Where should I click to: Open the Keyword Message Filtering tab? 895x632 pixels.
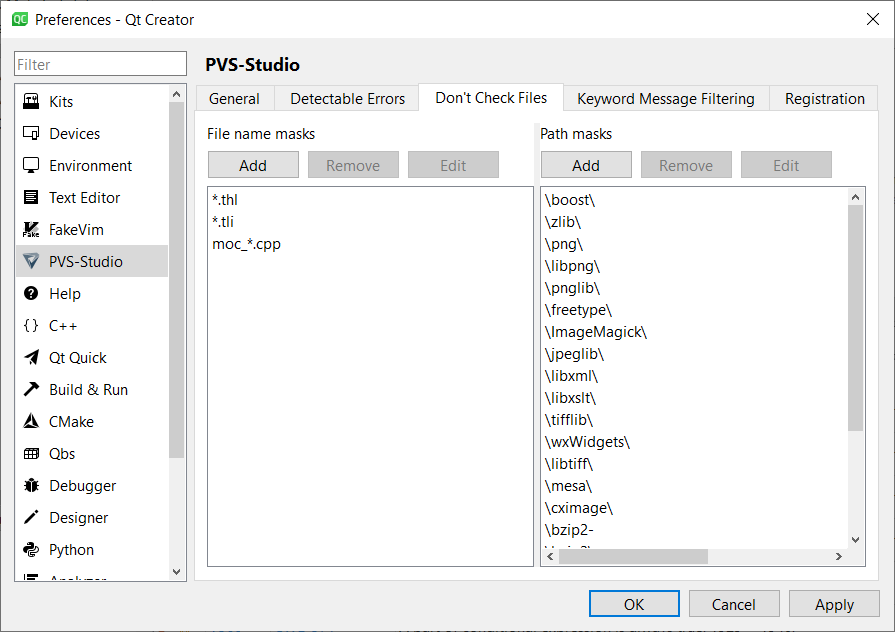click(x=665, y=98)
